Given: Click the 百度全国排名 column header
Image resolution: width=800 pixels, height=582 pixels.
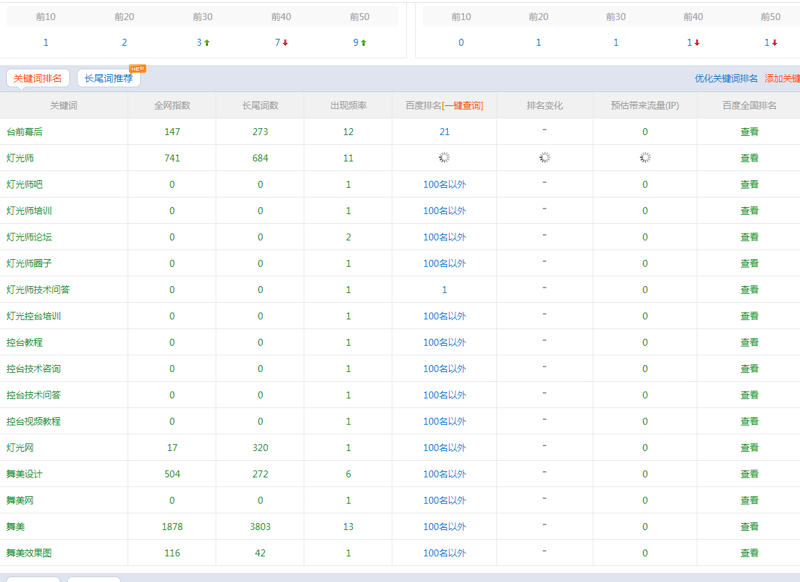Looking at the screenshot, I should [x=749, y=106].
